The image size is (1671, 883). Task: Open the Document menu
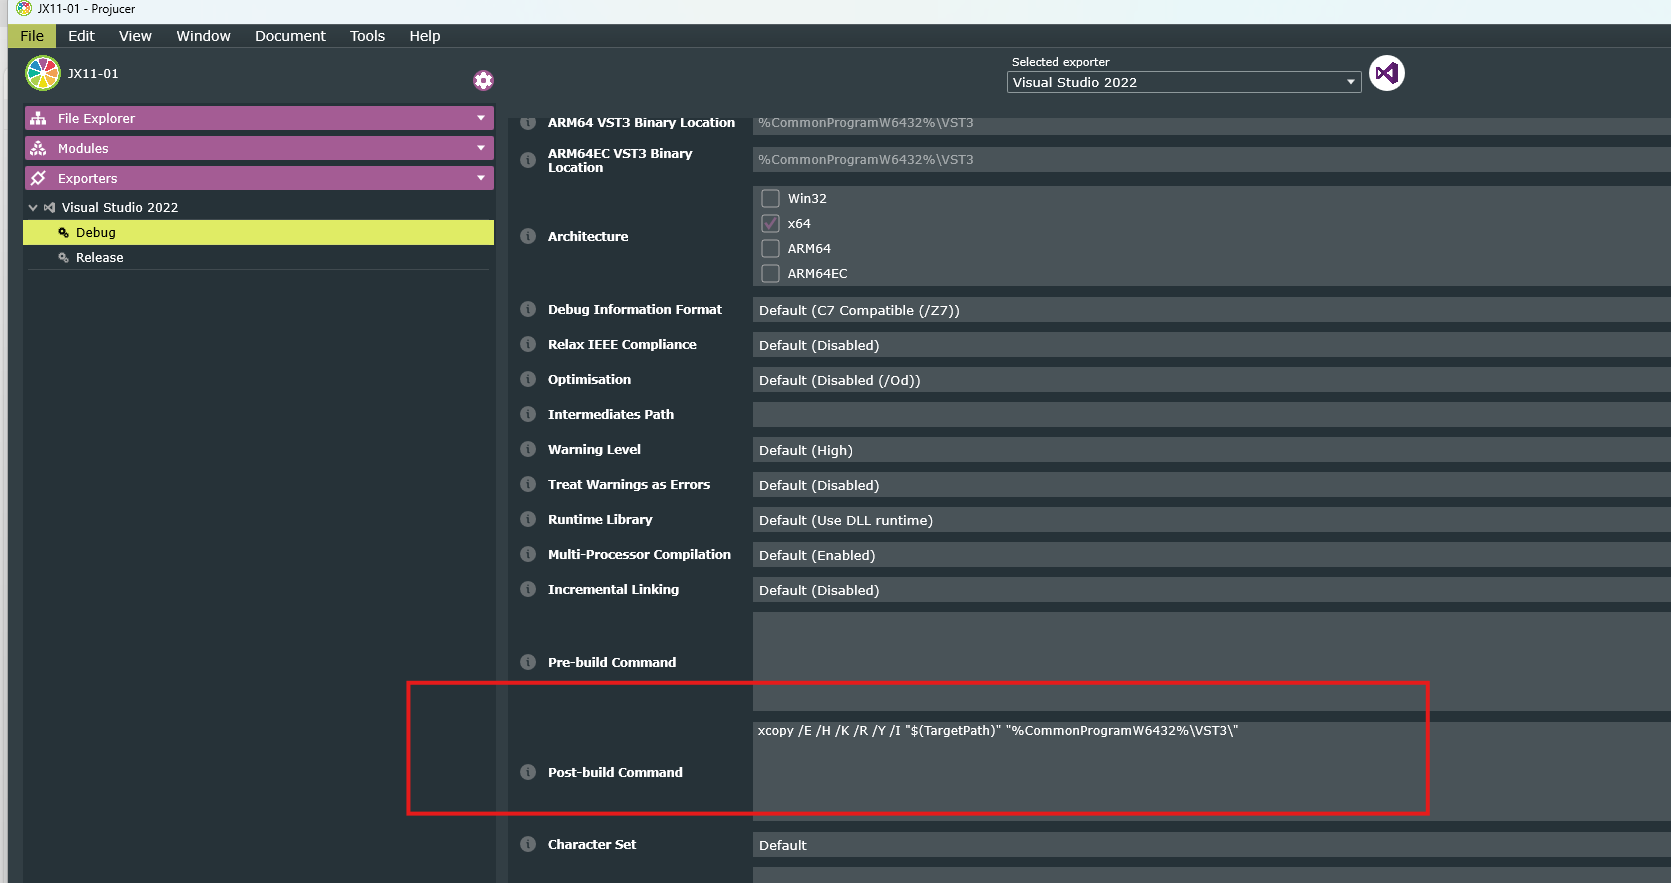[290, 36]
